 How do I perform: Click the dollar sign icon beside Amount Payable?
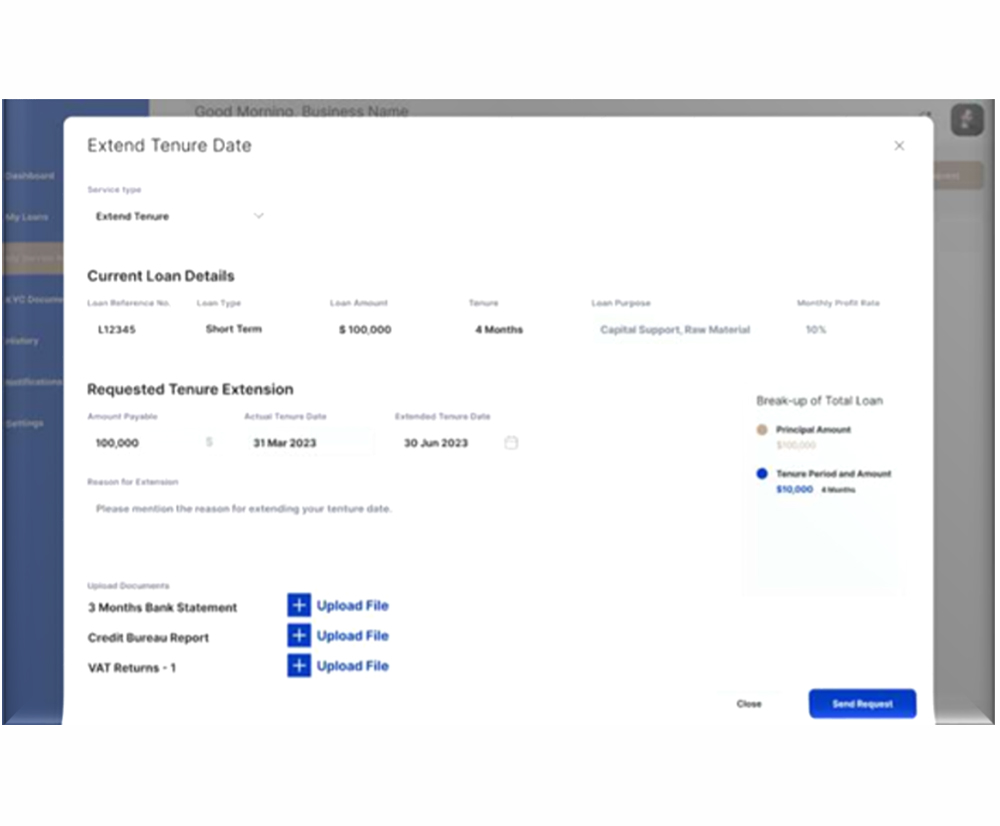pyautogui.click(x=209, y=442)
